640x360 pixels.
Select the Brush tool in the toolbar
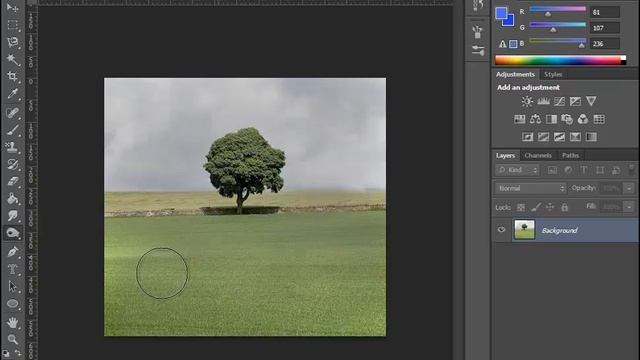coord(12,130)
